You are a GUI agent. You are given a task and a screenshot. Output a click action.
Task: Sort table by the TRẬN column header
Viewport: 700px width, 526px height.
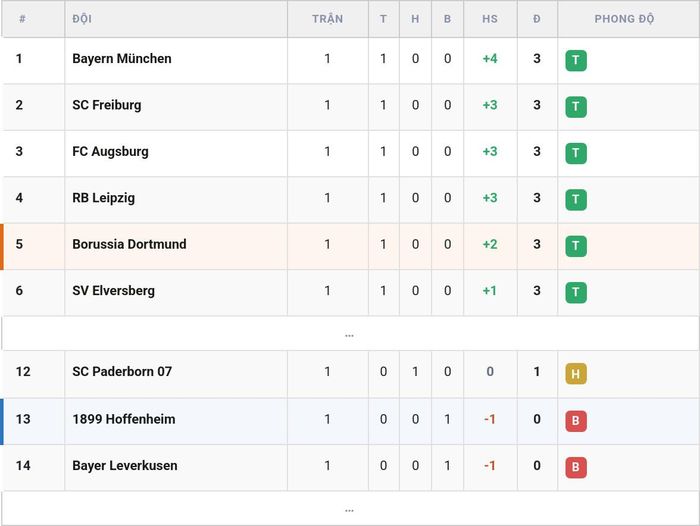(x=327, y=19)
